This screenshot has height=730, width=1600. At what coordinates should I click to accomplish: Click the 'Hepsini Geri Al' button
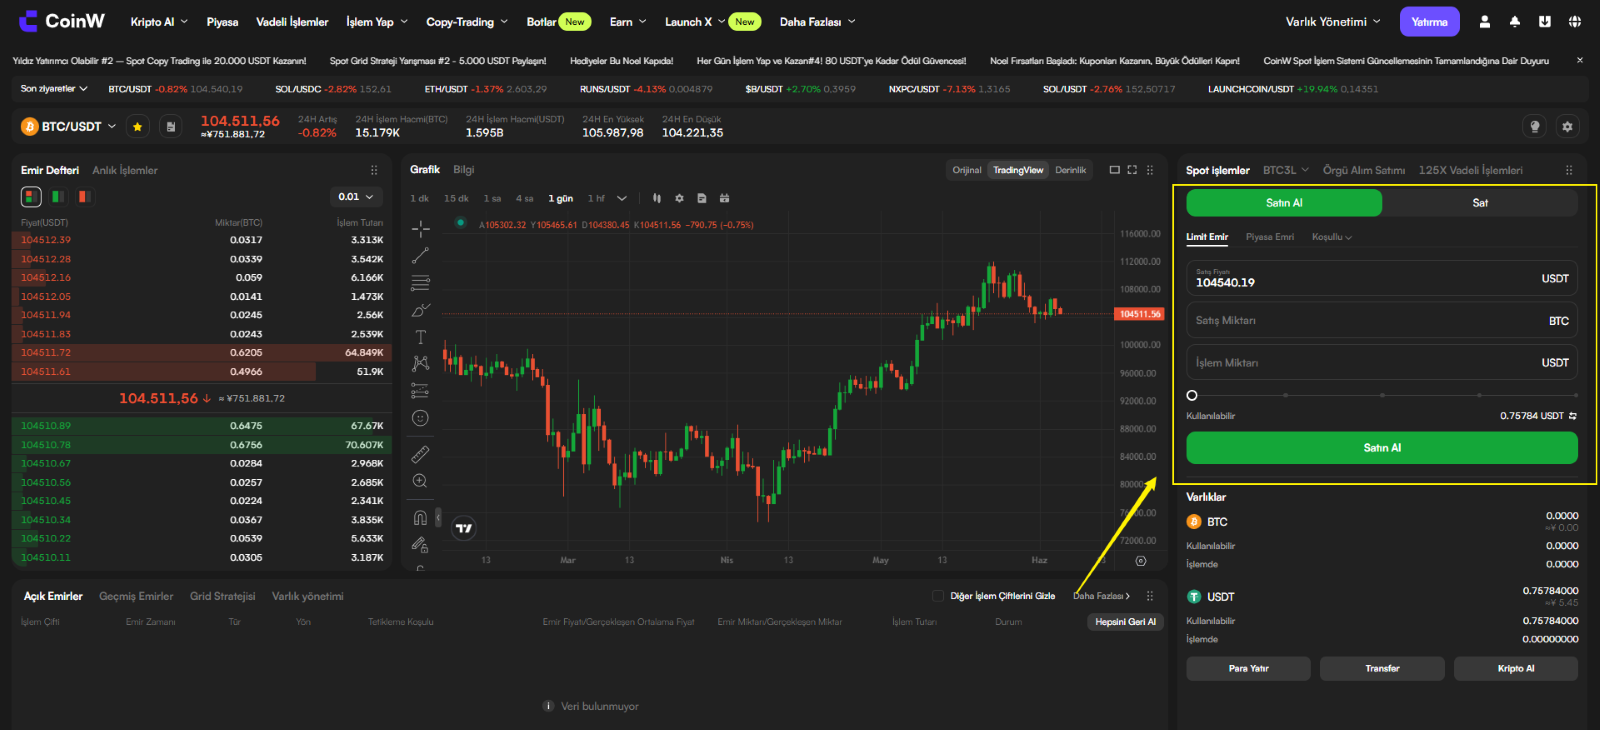pos(1125,622)
